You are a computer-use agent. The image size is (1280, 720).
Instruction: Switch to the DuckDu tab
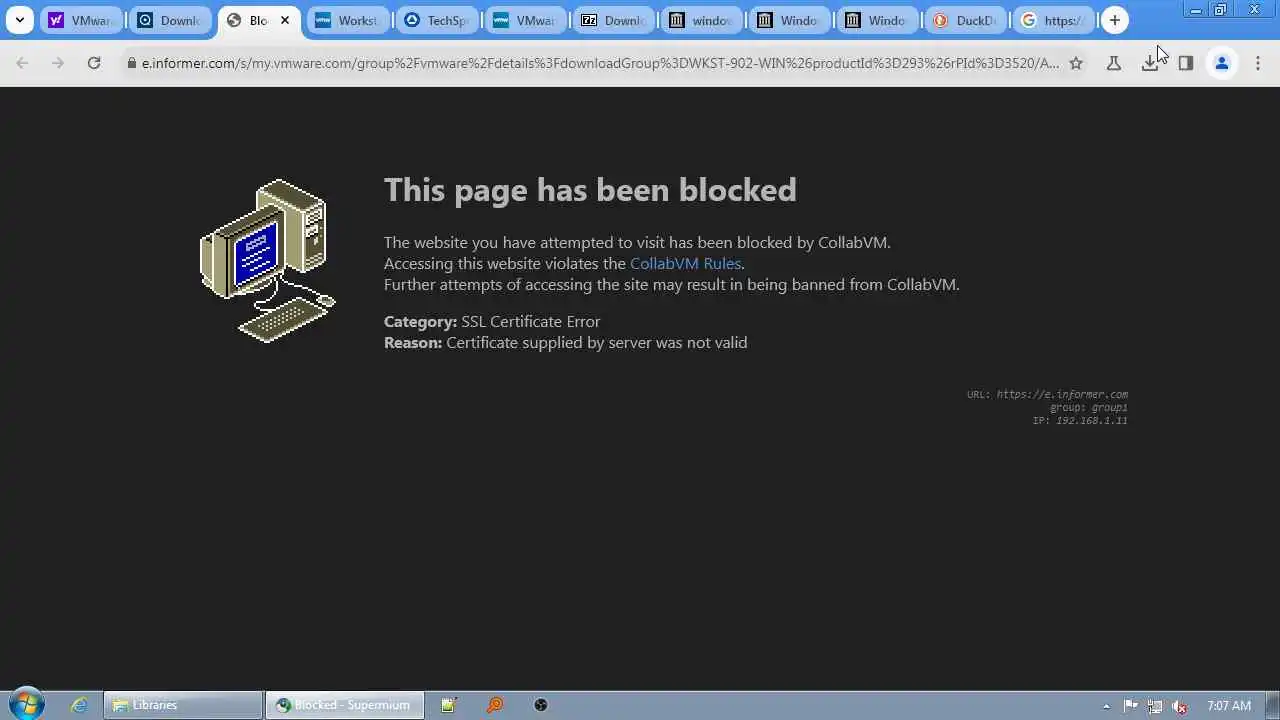(964, 20)
